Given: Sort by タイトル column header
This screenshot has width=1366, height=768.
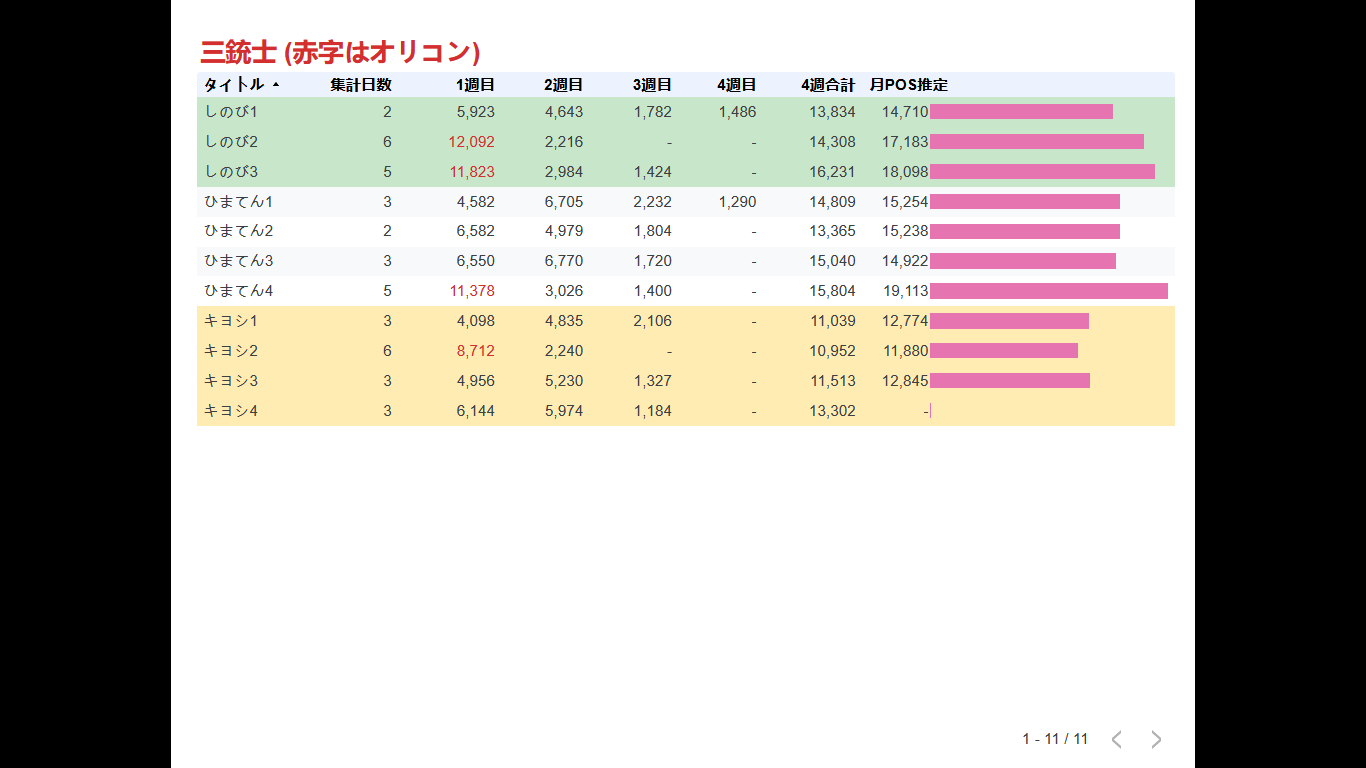Looking at the screenshot, I should (235, 85).
